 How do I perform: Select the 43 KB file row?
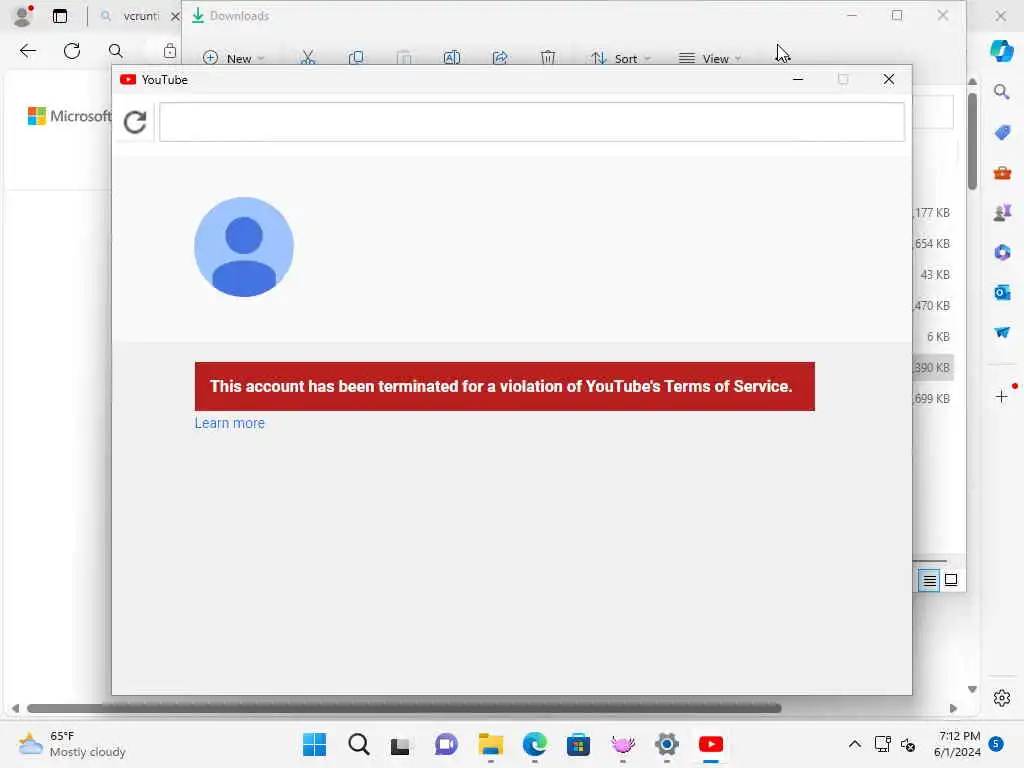tap(933, 275)
